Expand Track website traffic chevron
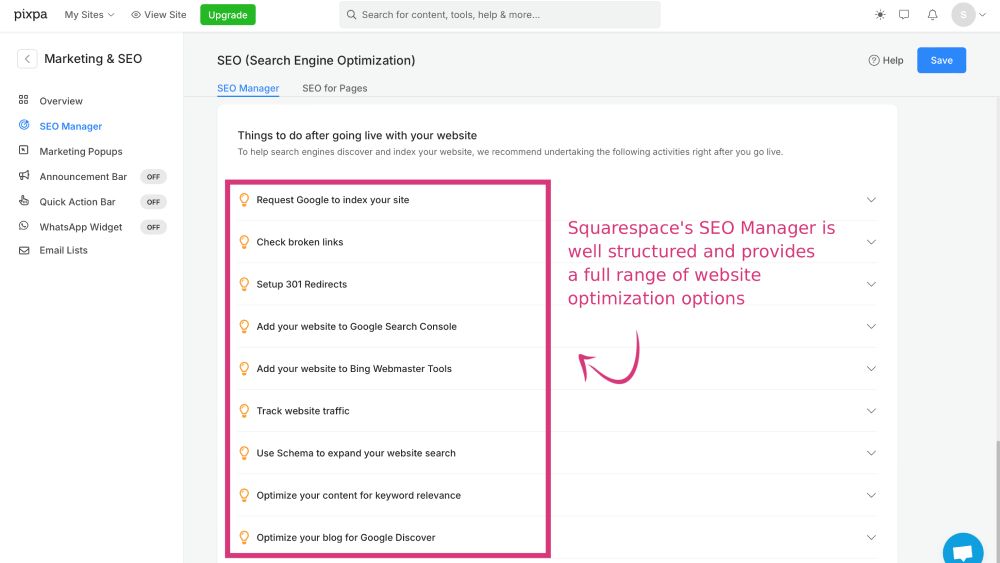 tap(871, 411)
